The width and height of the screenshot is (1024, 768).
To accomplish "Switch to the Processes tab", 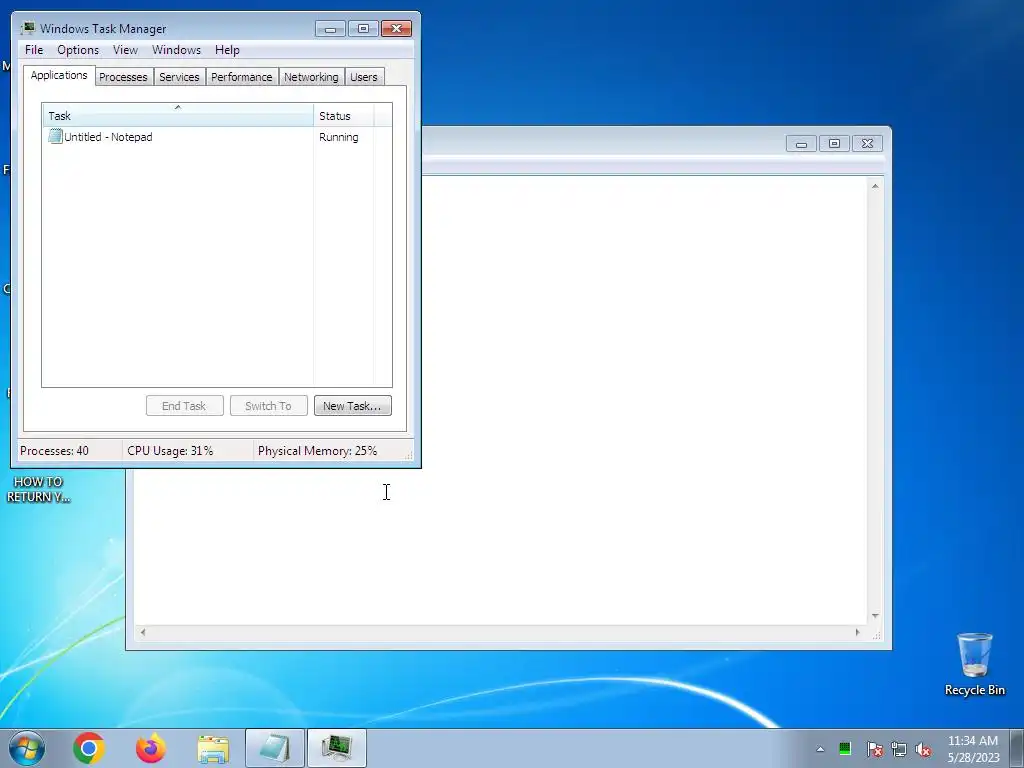I will click(123, 77).
